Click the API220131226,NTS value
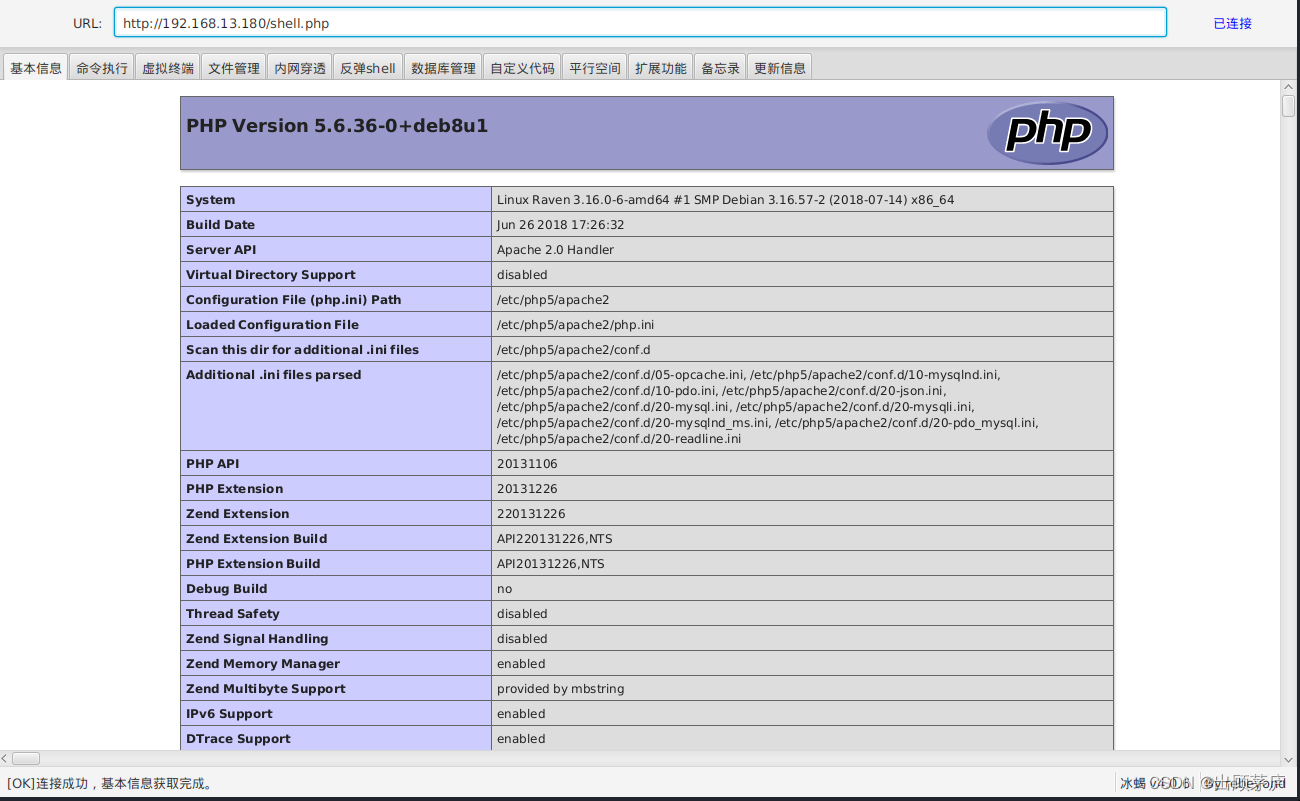Screen dimensions: 1300x801 (x=554, y=539)
